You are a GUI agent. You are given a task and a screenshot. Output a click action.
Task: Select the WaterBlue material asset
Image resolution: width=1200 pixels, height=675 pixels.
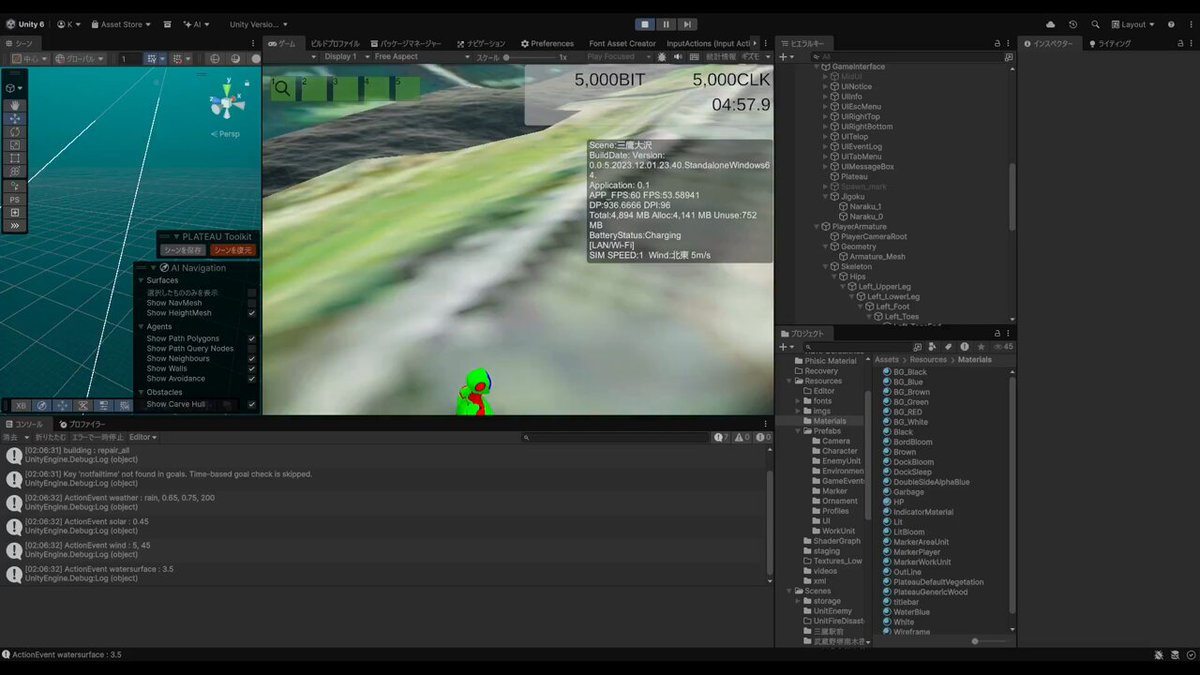(x=911, y=612)
